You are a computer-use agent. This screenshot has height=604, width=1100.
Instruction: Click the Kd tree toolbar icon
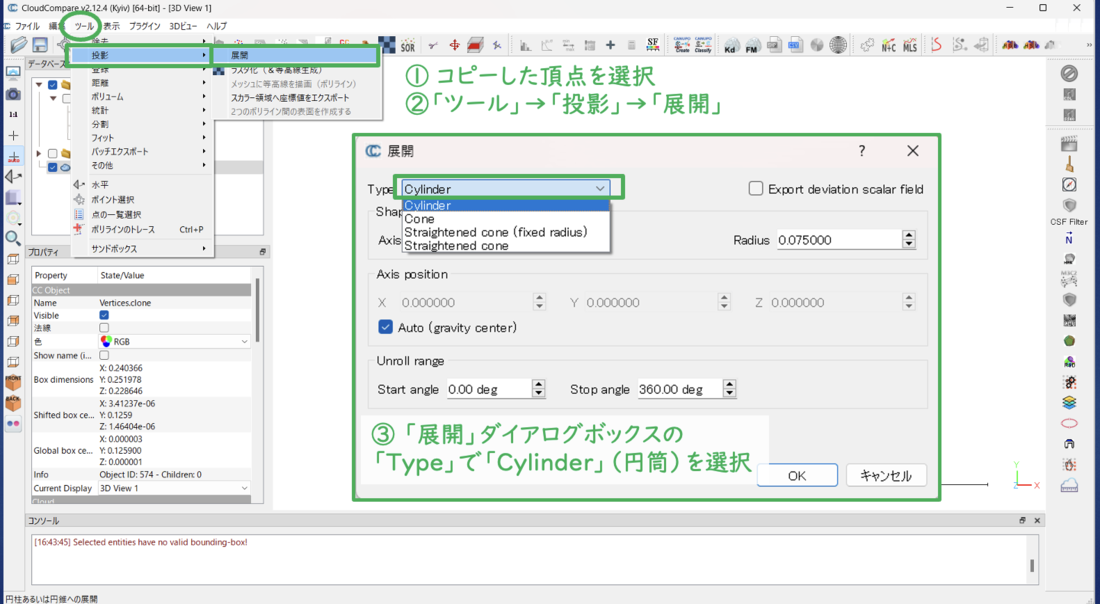(x=730, y=46)
